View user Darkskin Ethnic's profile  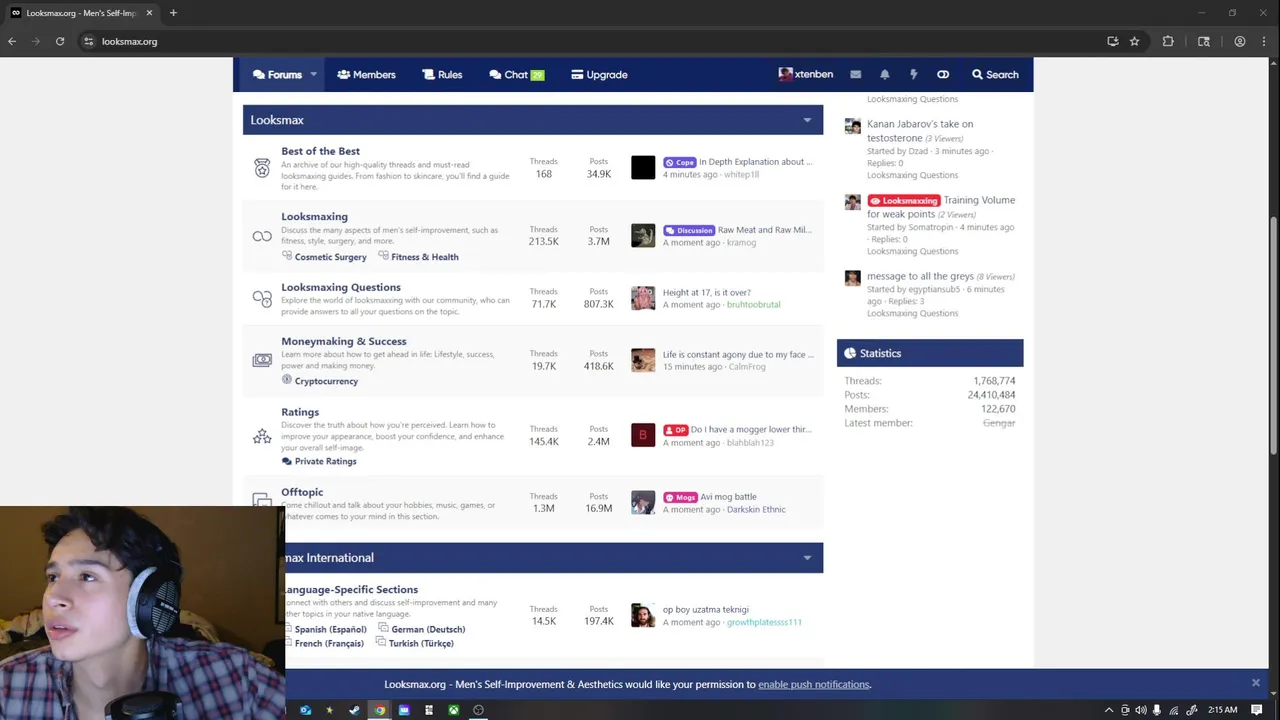756,510
